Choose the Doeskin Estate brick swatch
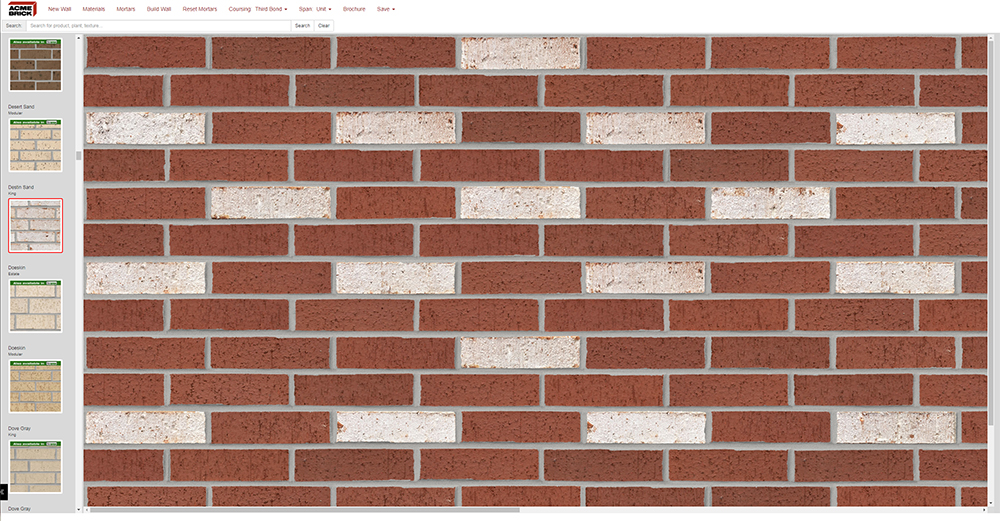This screenshot has width=1000, height=521. [x=35, y=306]
